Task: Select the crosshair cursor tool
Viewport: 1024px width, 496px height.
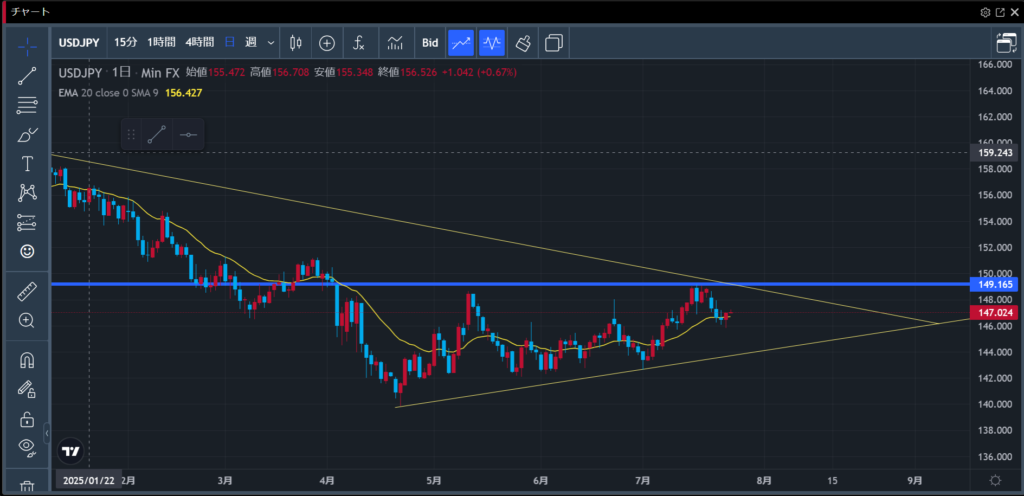Action: [27, 46]
